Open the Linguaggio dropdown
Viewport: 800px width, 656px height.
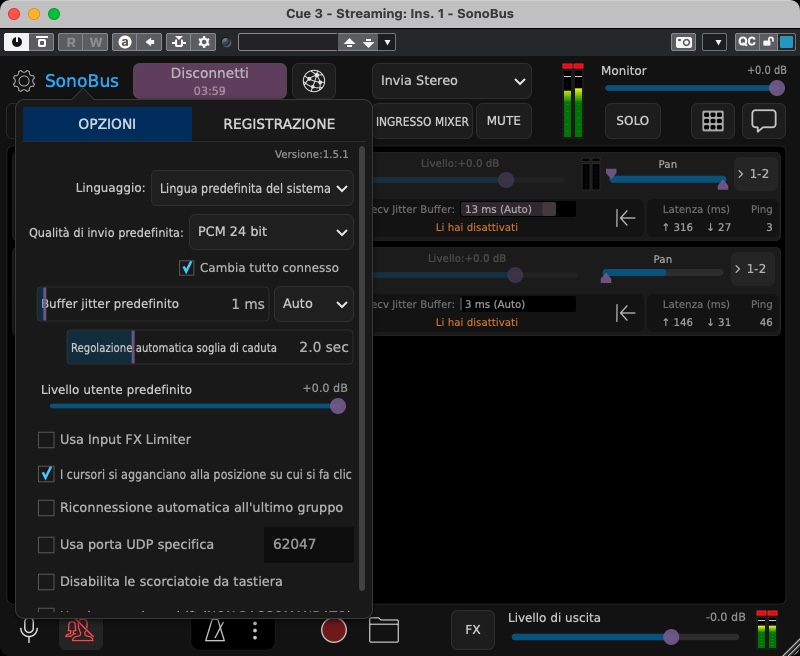pyautogui.click(x=252, y=188)
